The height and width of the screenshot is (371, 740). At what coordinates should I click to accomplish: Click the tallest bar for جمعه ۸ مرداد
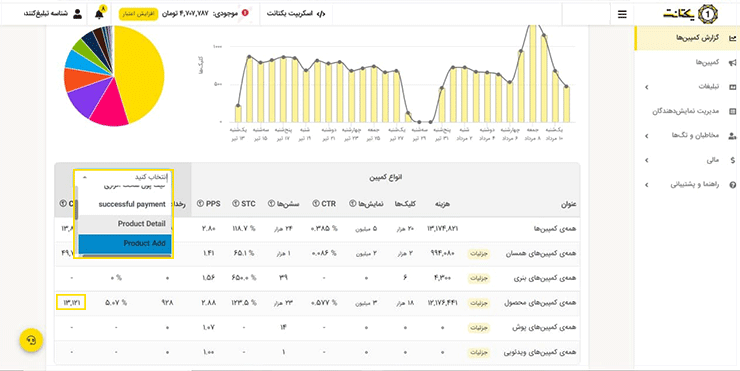(x=534, y=73)
